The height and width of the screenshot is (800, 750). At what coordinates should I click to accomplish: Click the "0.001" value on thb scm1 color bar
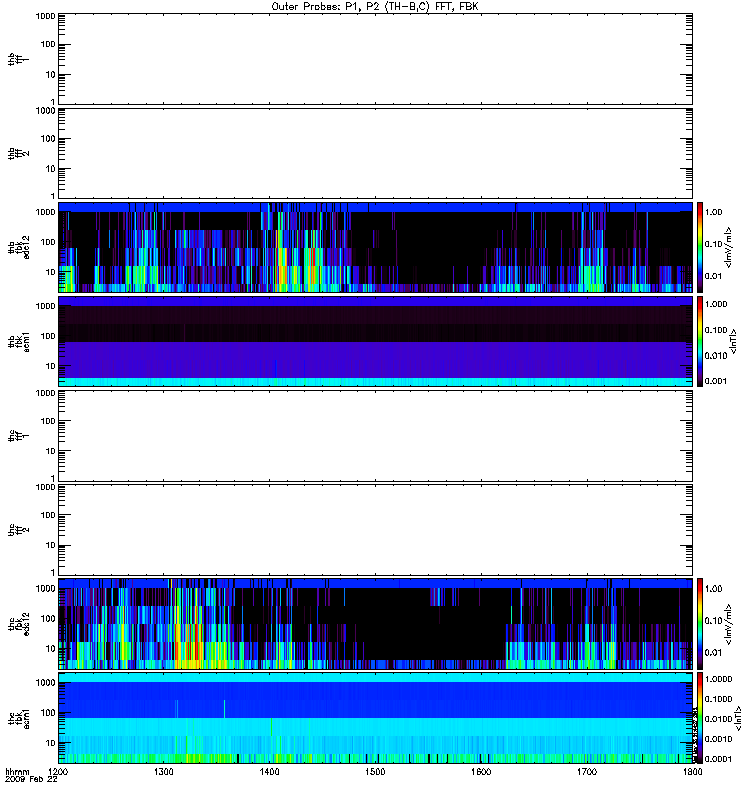pyautogui.click(x=716, y=381)
